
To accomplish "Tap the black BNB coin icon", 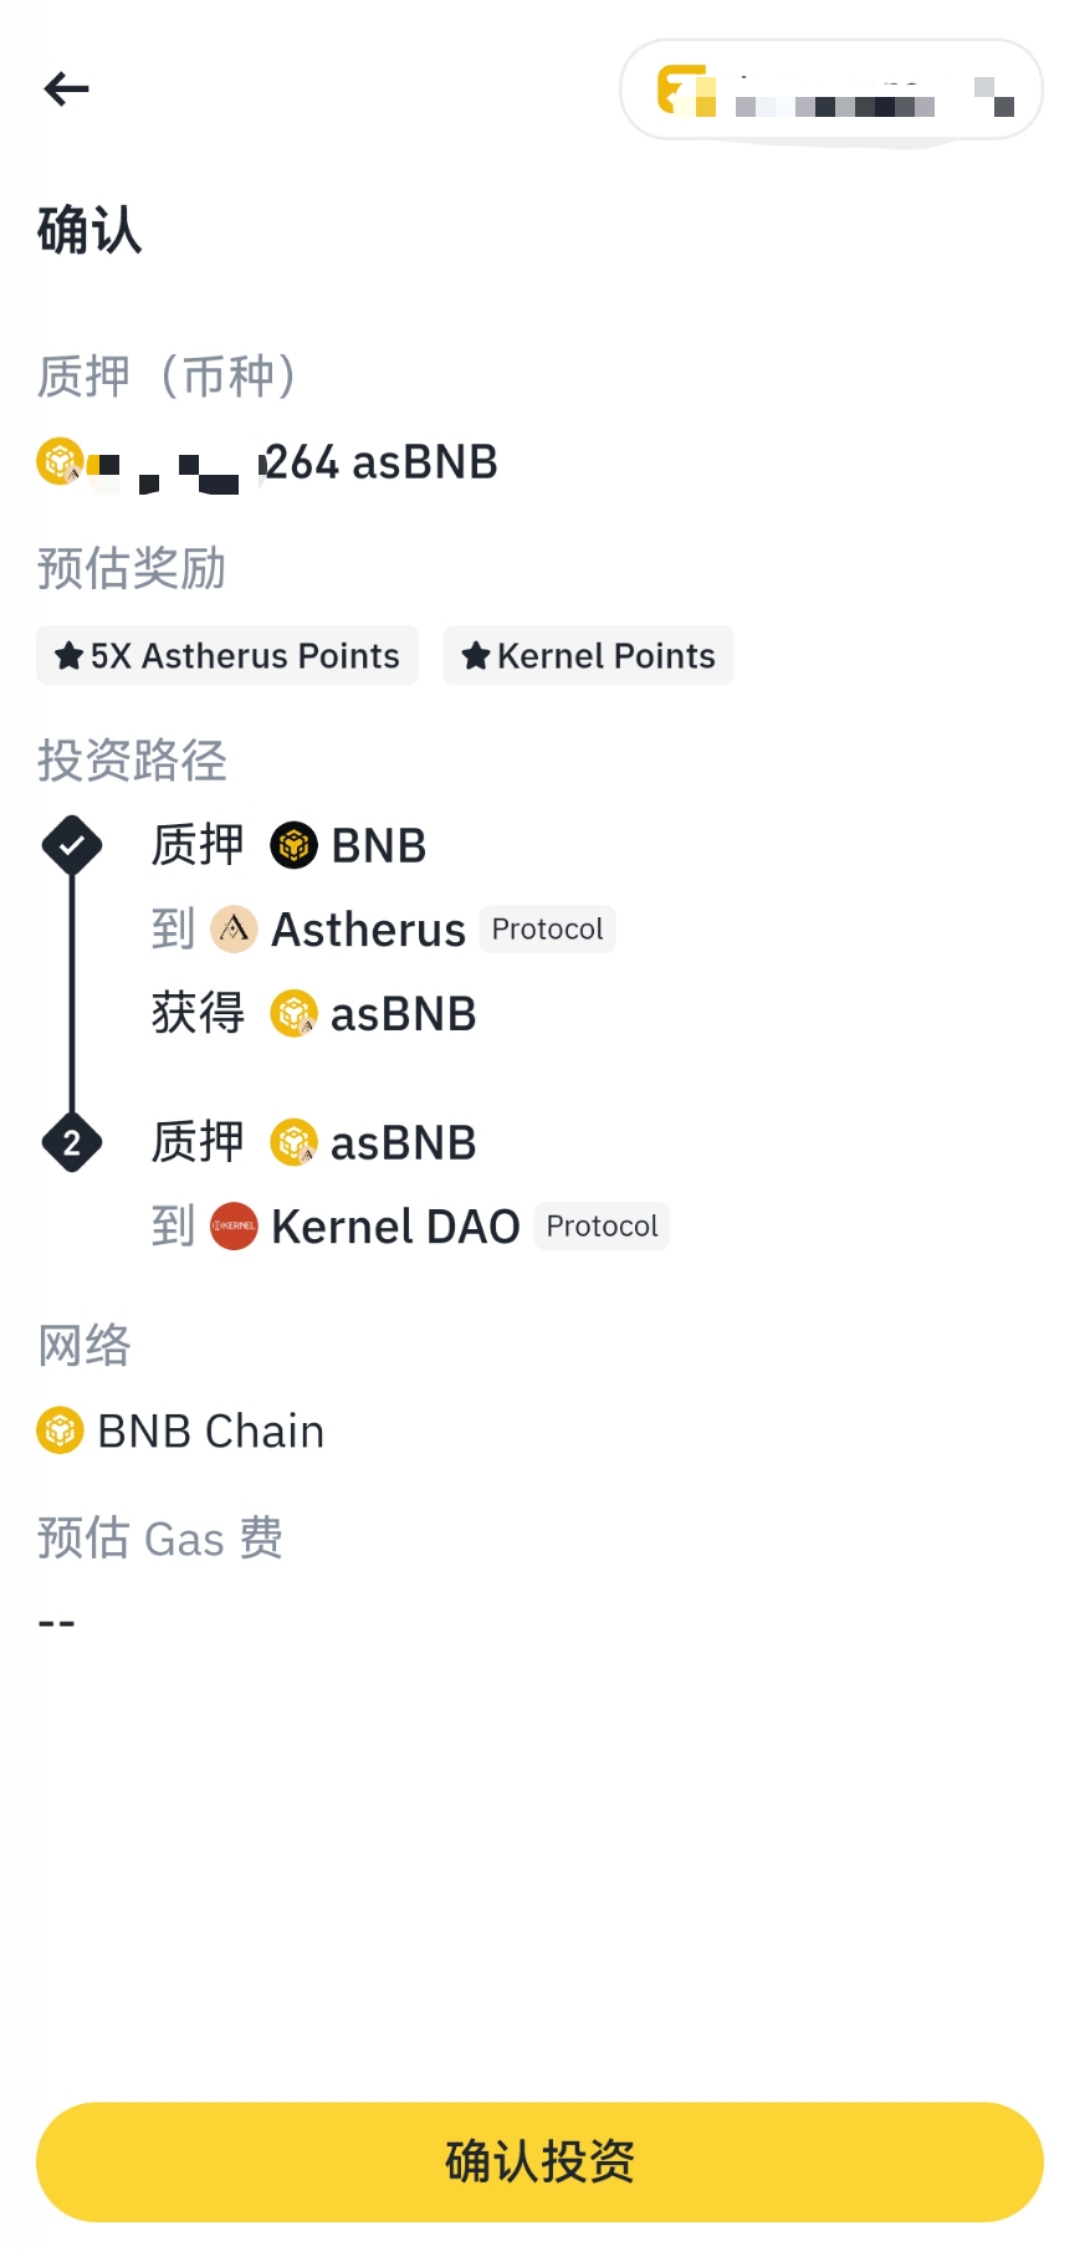I will (x=294, y=846).
